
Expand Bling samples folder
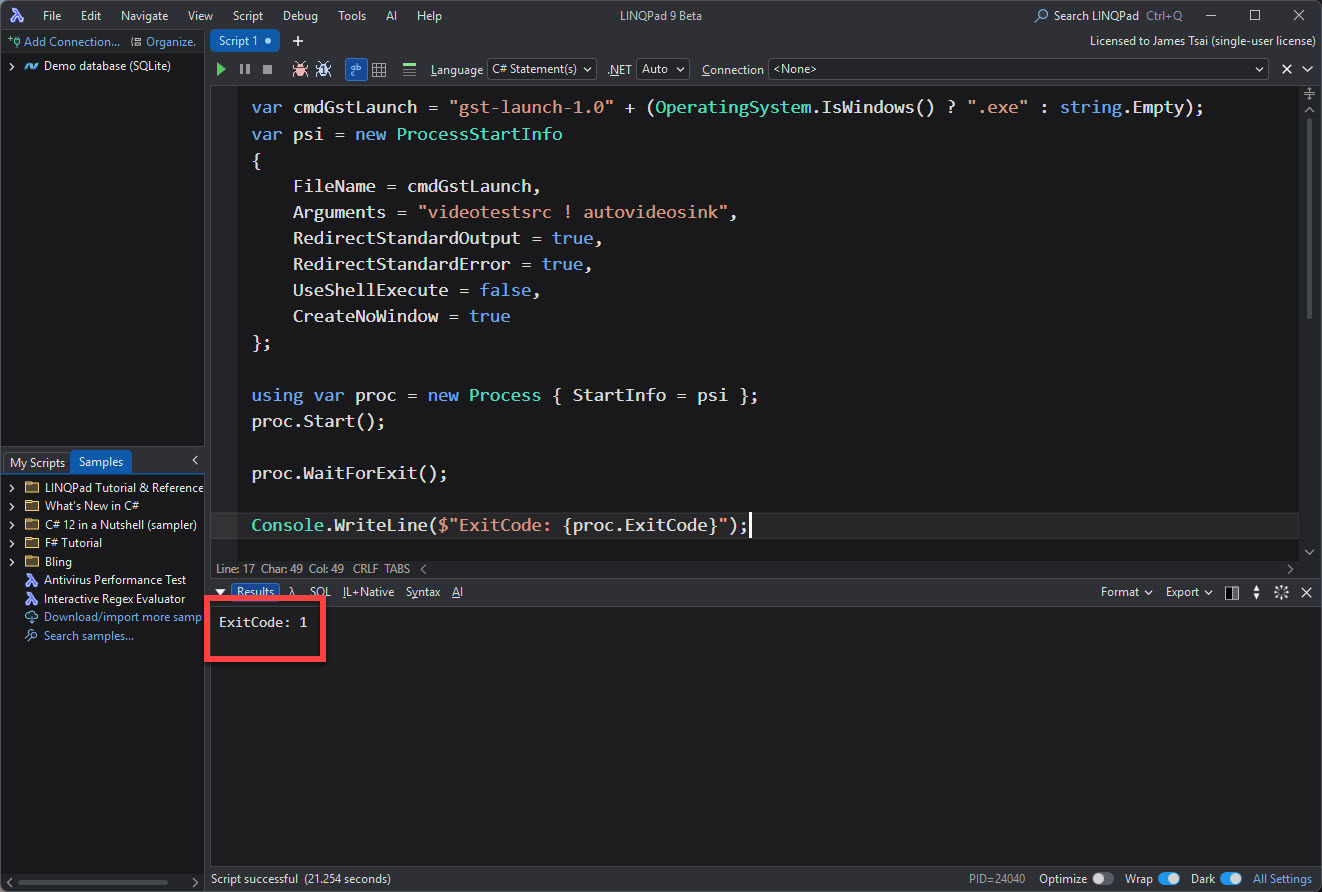click(x=11, y=561)
